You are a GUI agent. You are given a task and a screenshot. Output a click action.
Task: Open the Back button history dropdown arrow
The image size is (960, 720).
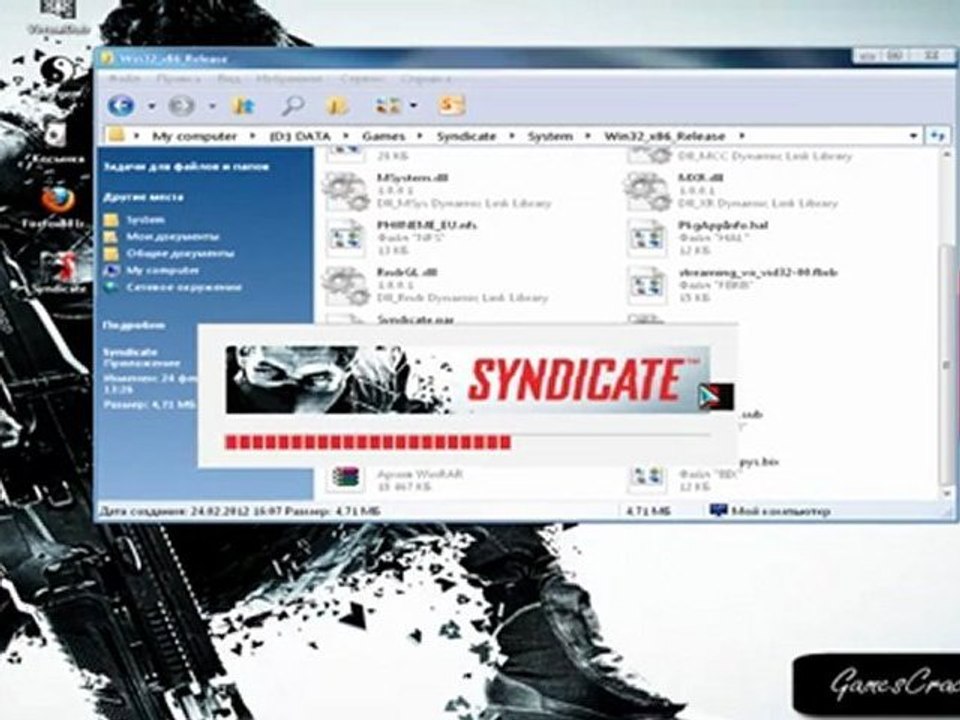tap(151, 106)
